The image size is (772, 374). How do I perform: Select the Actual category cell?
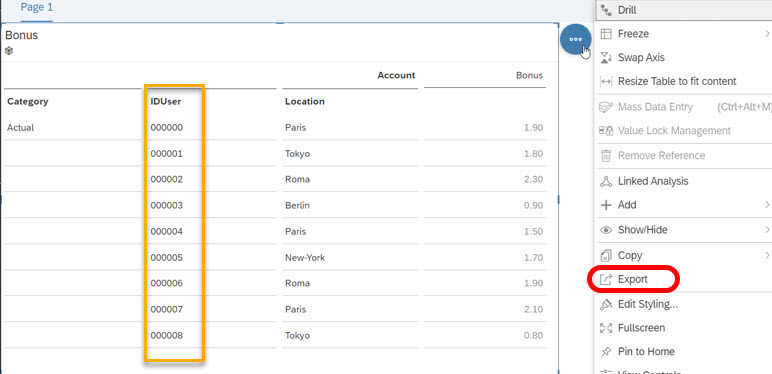point(21,127)
